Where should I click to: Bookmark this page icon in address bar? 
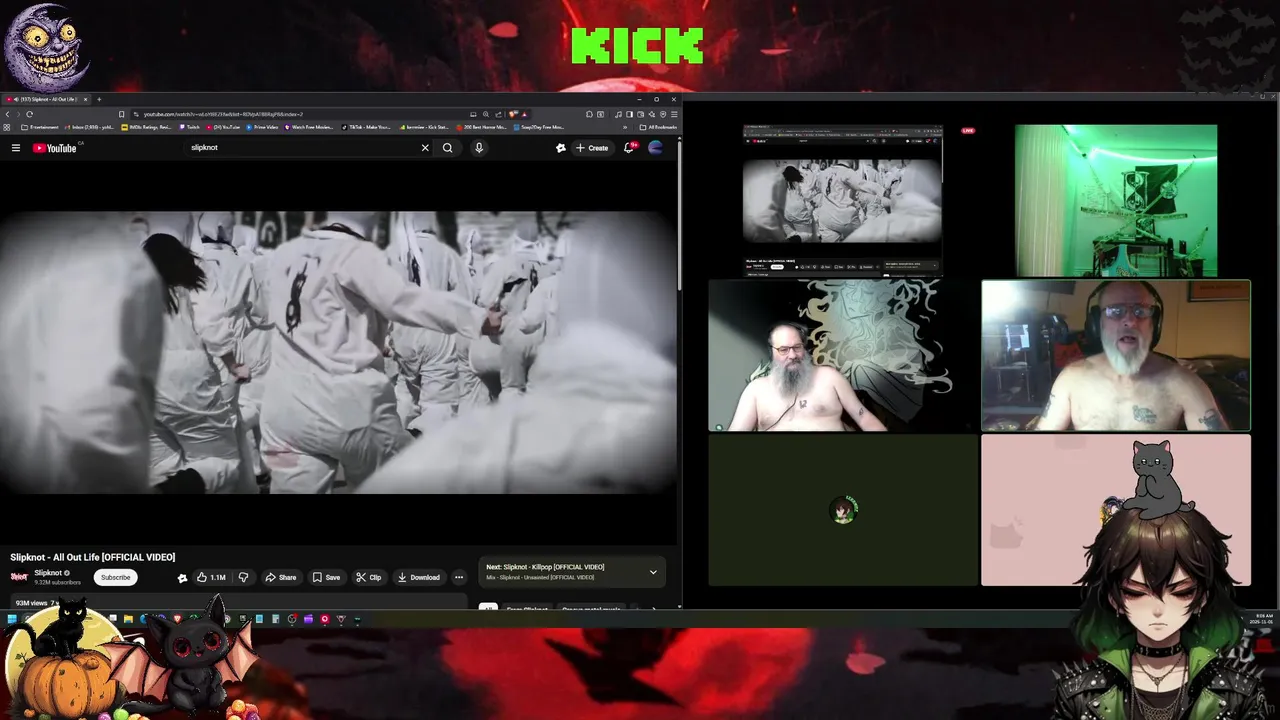pyautogui.click(x=121, y=114)
